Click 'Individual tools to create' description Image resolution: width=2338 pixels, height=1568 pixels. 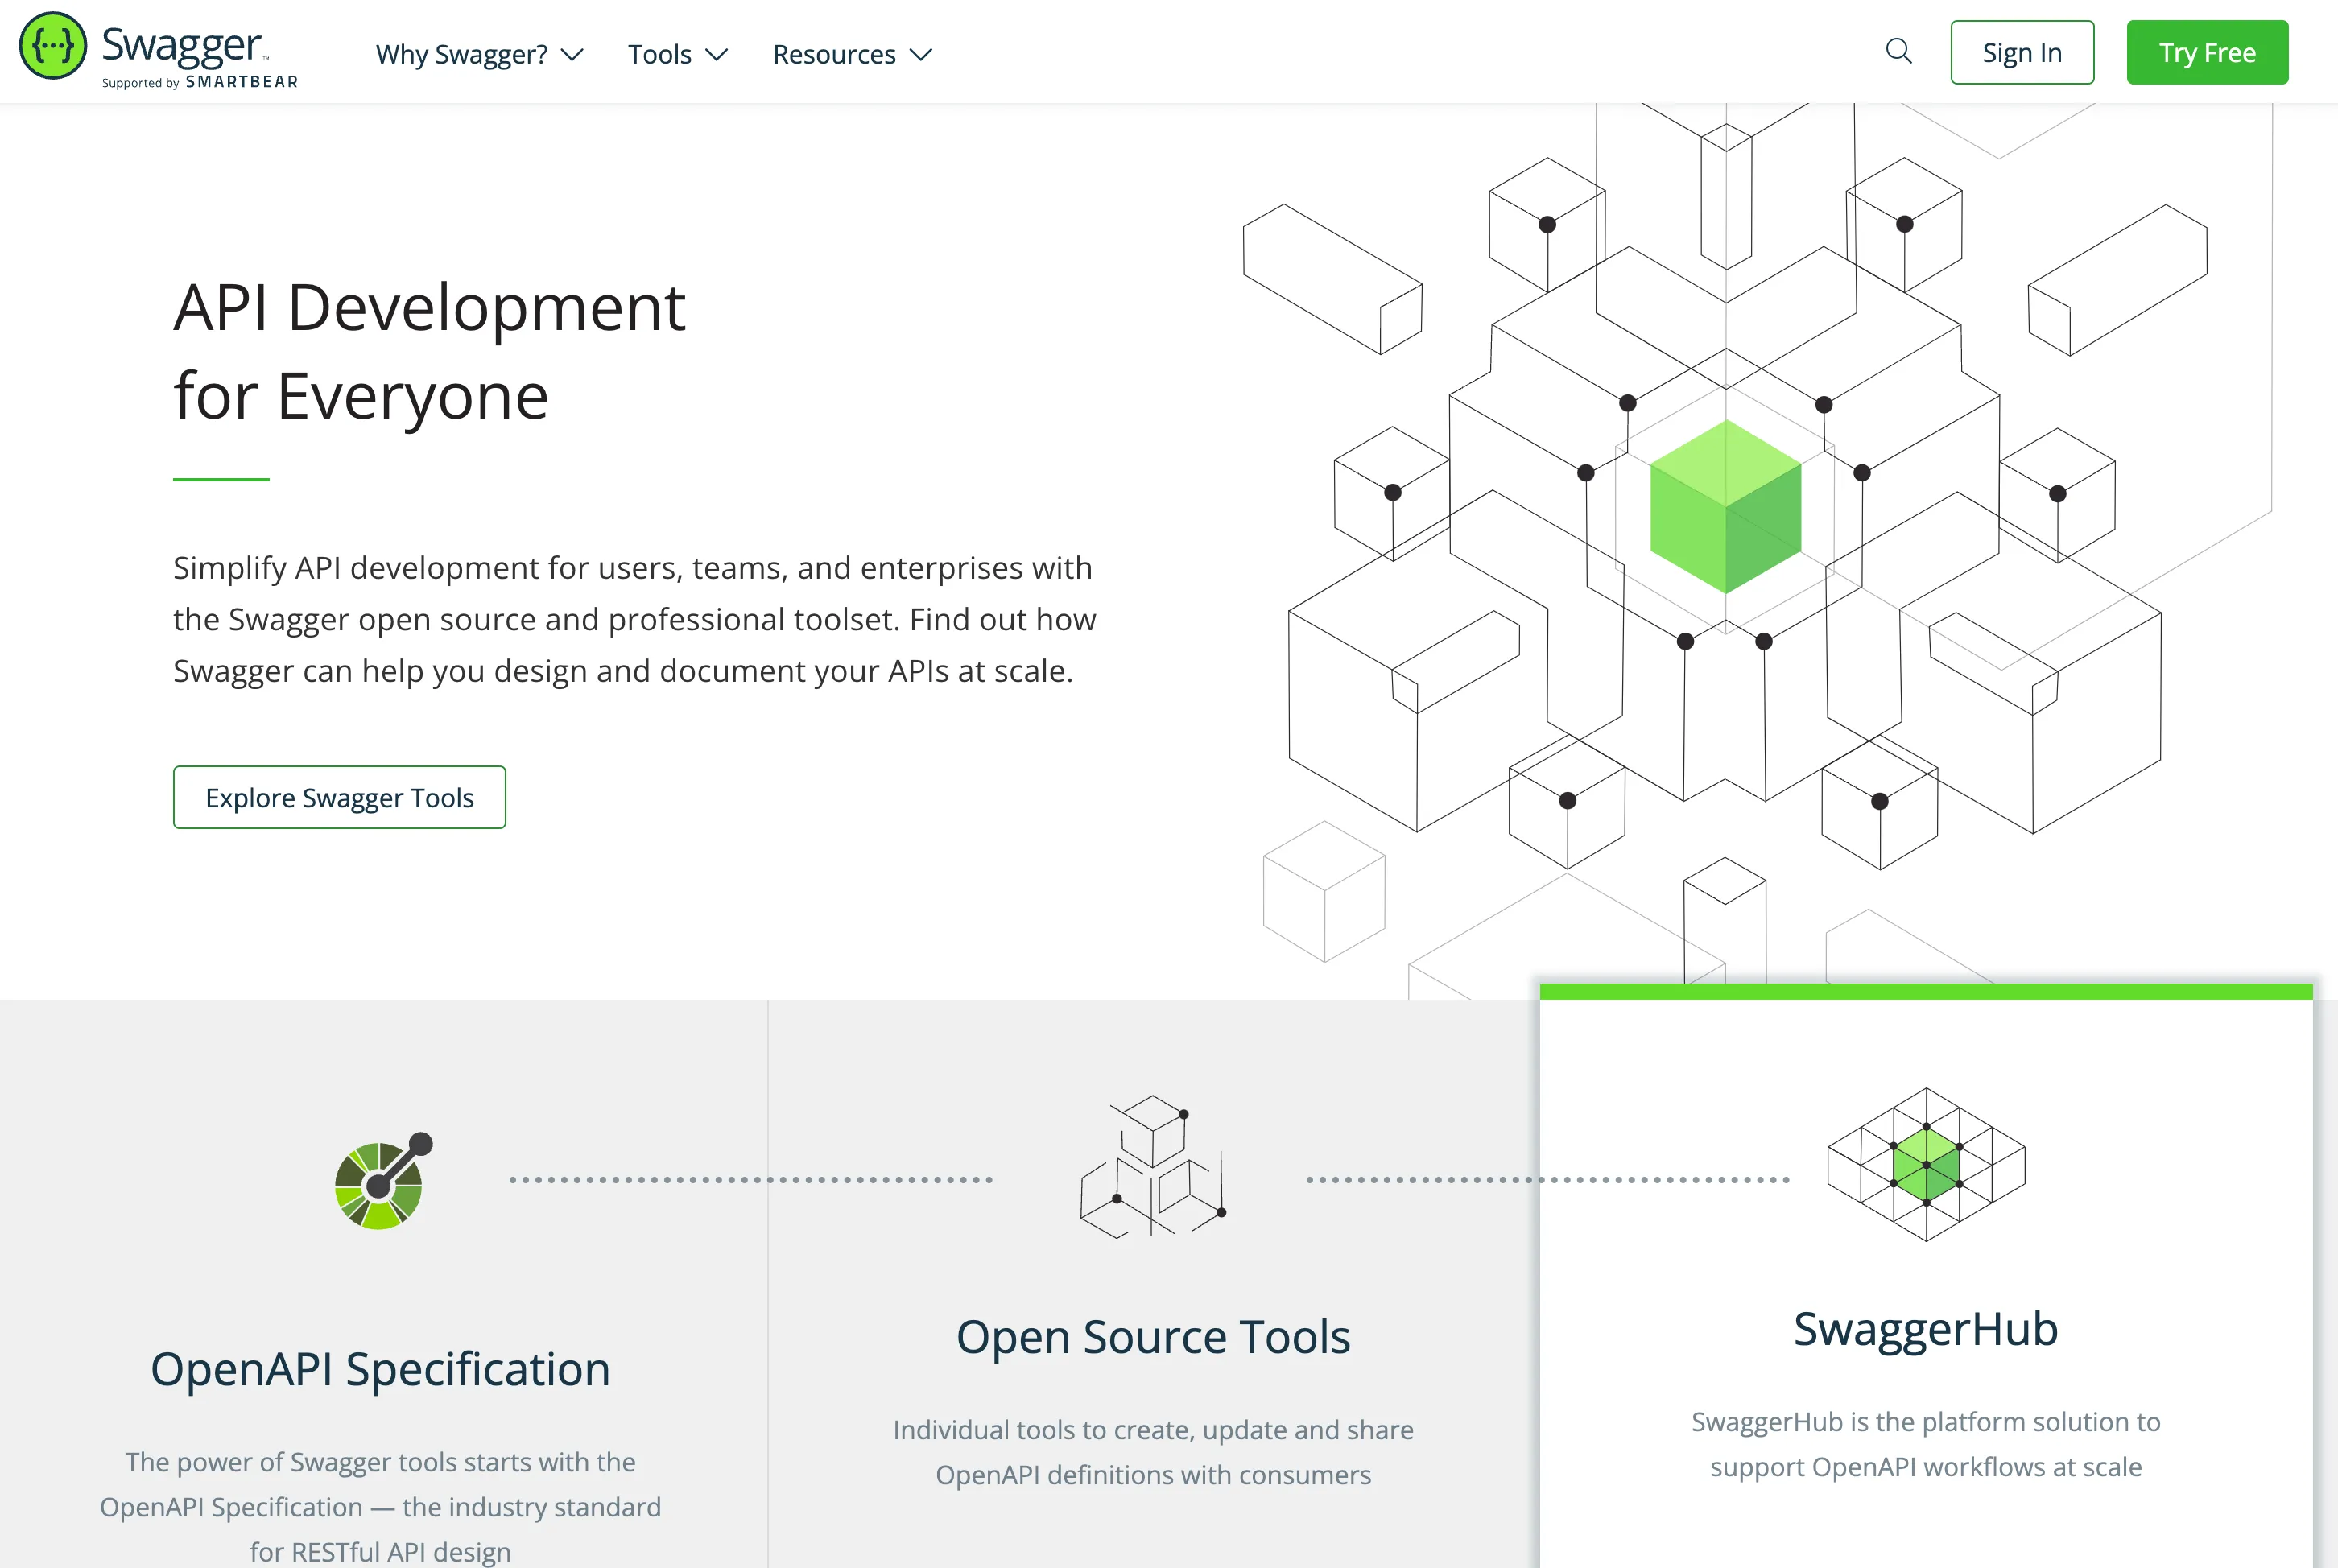[1153, 1452]
